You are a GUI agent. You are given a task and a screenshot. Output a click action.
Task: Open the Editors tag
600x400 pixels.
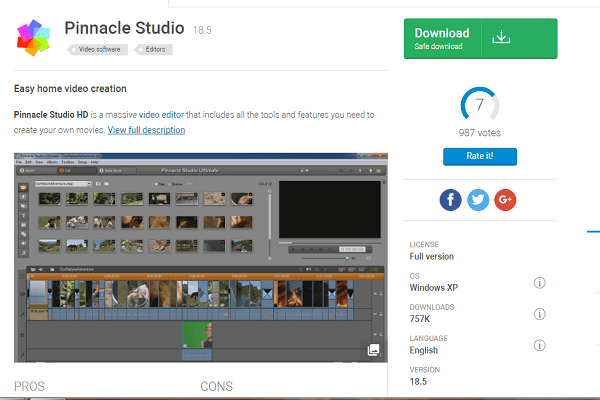click(x=153, y=49)
